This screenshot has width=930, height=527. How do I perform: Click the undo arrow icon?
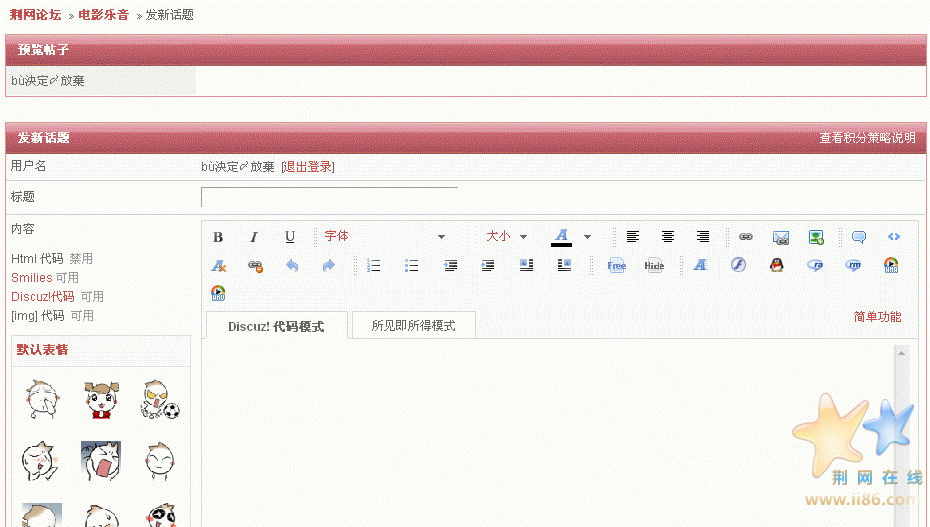click(292, 266)
